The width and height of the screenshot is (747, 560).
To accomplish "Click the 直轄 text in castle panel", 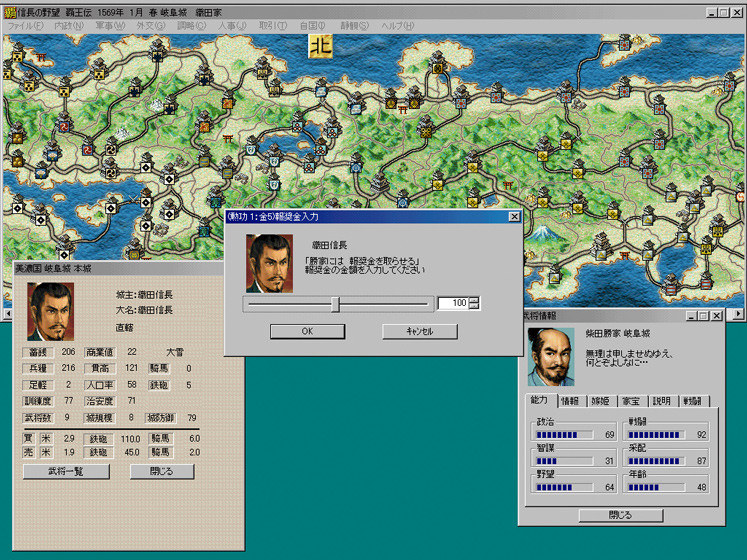I will pos(124,327).
